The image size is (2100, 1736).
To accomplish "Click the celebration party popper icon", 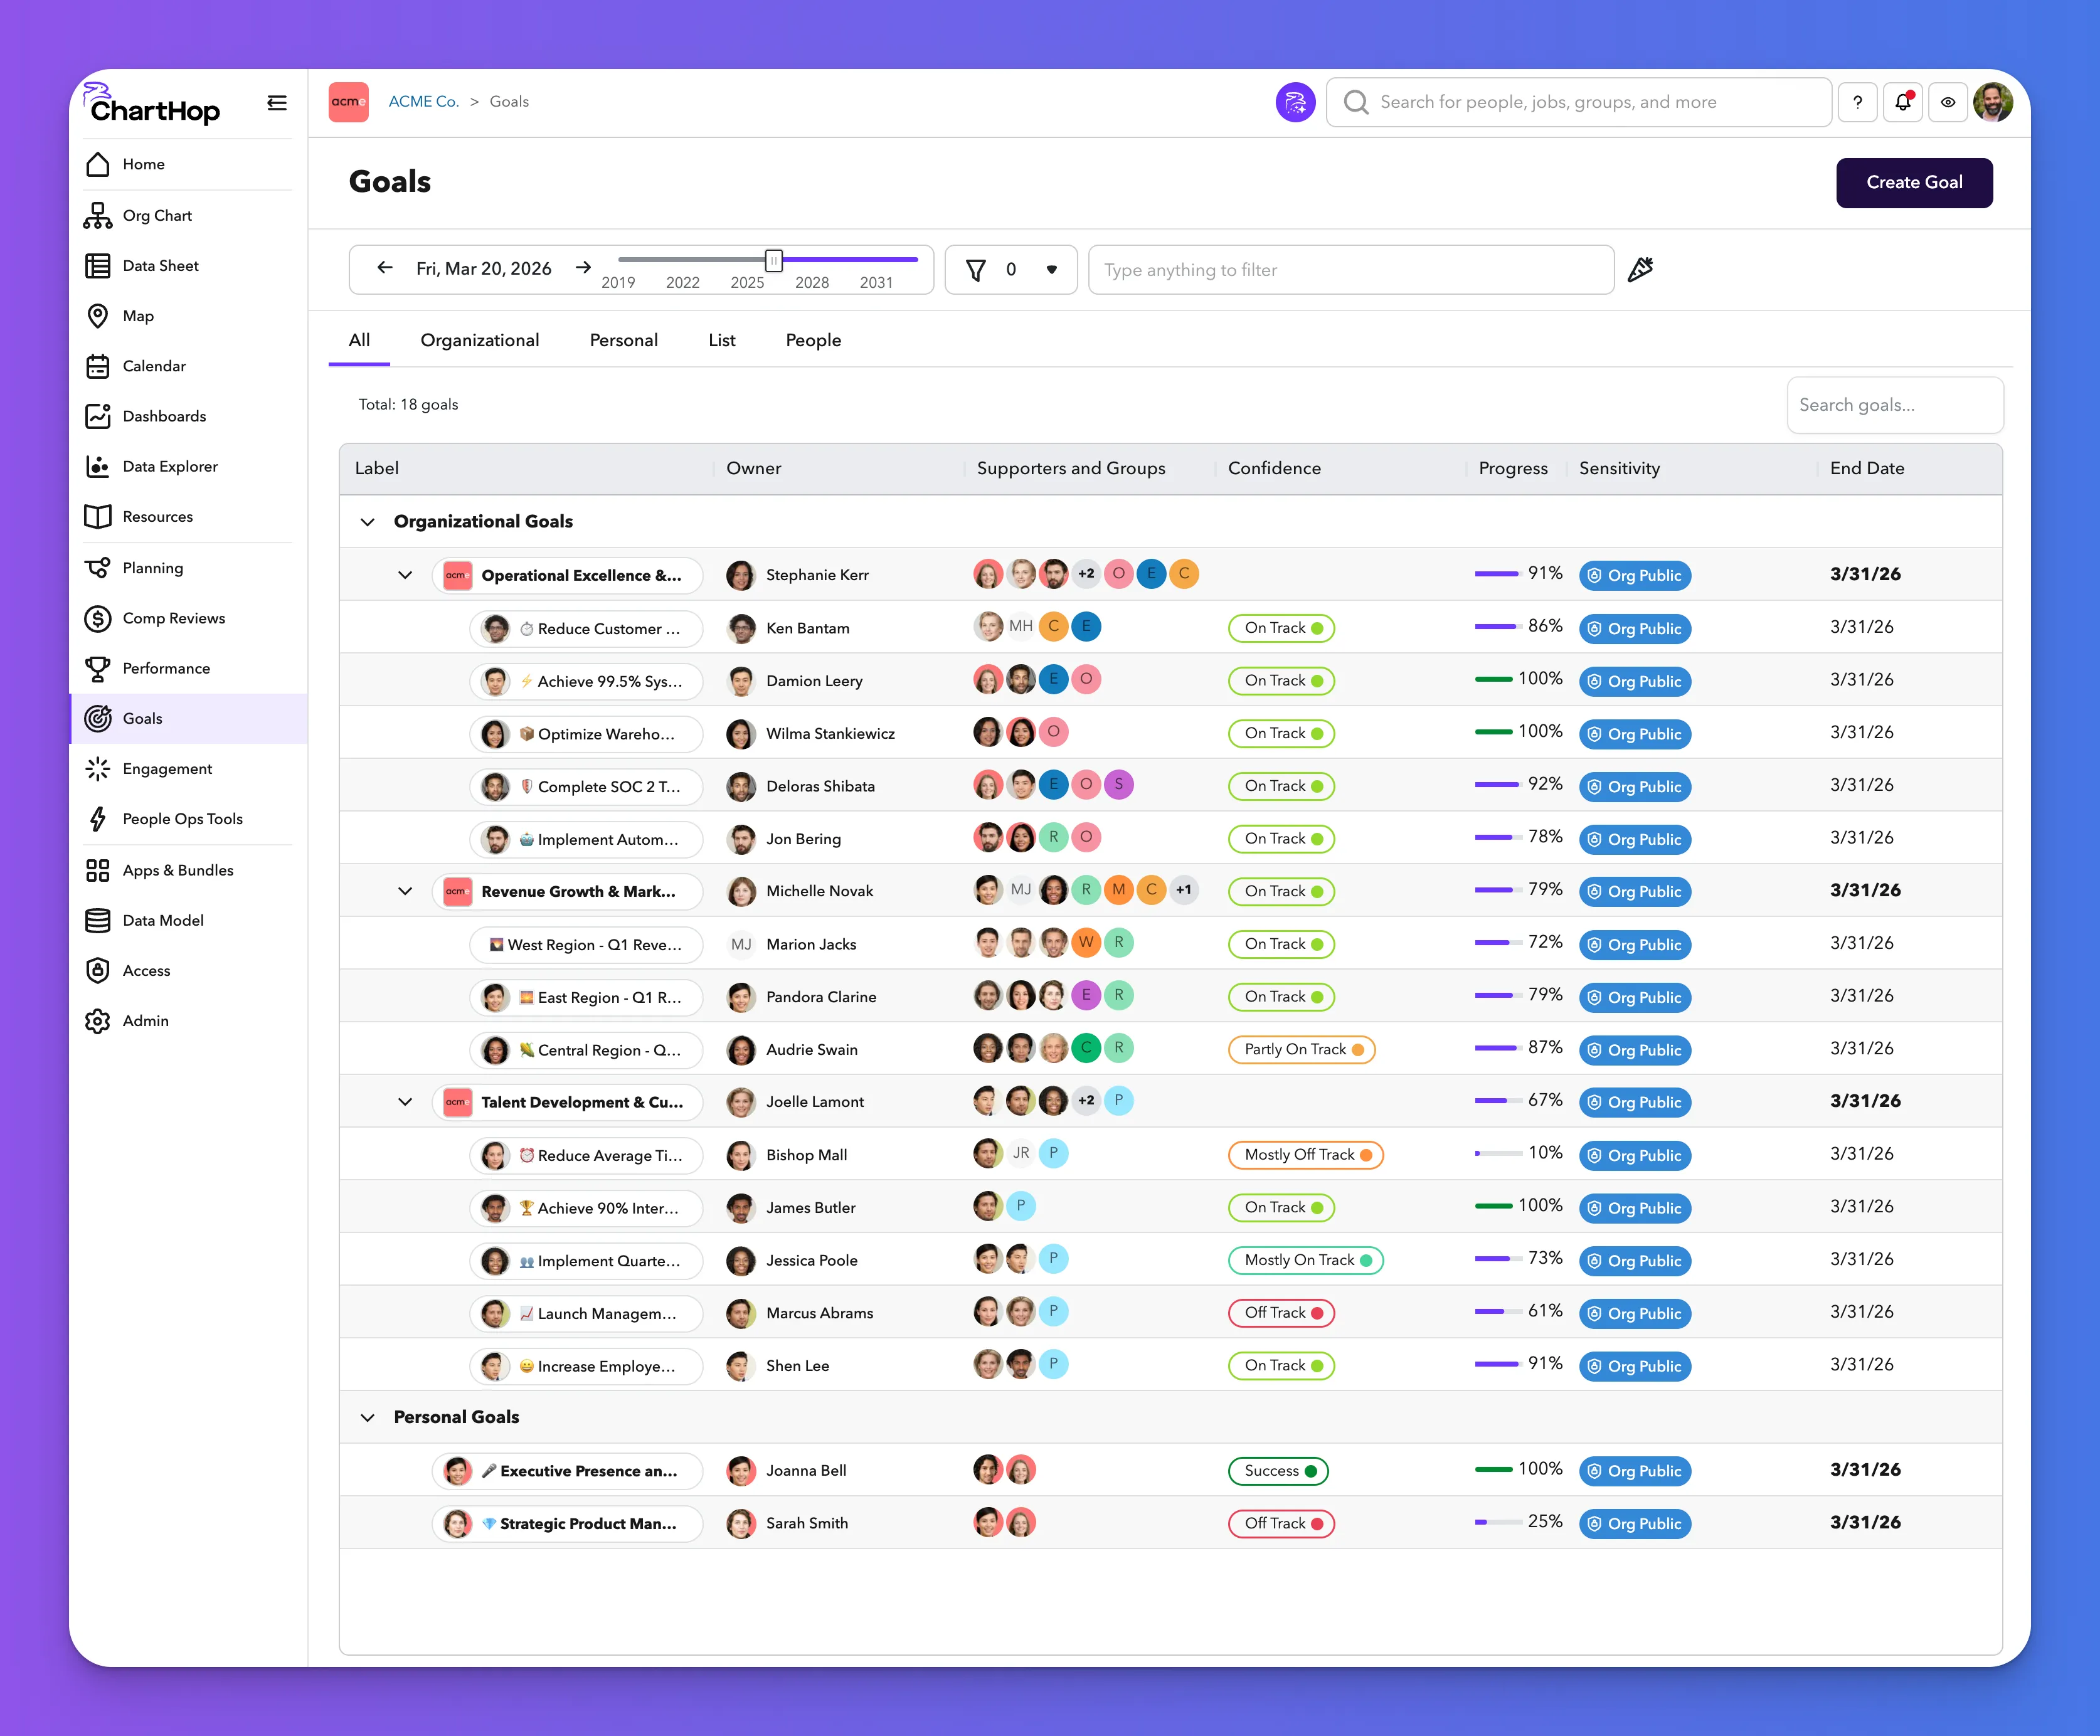I will (1640, 269).
